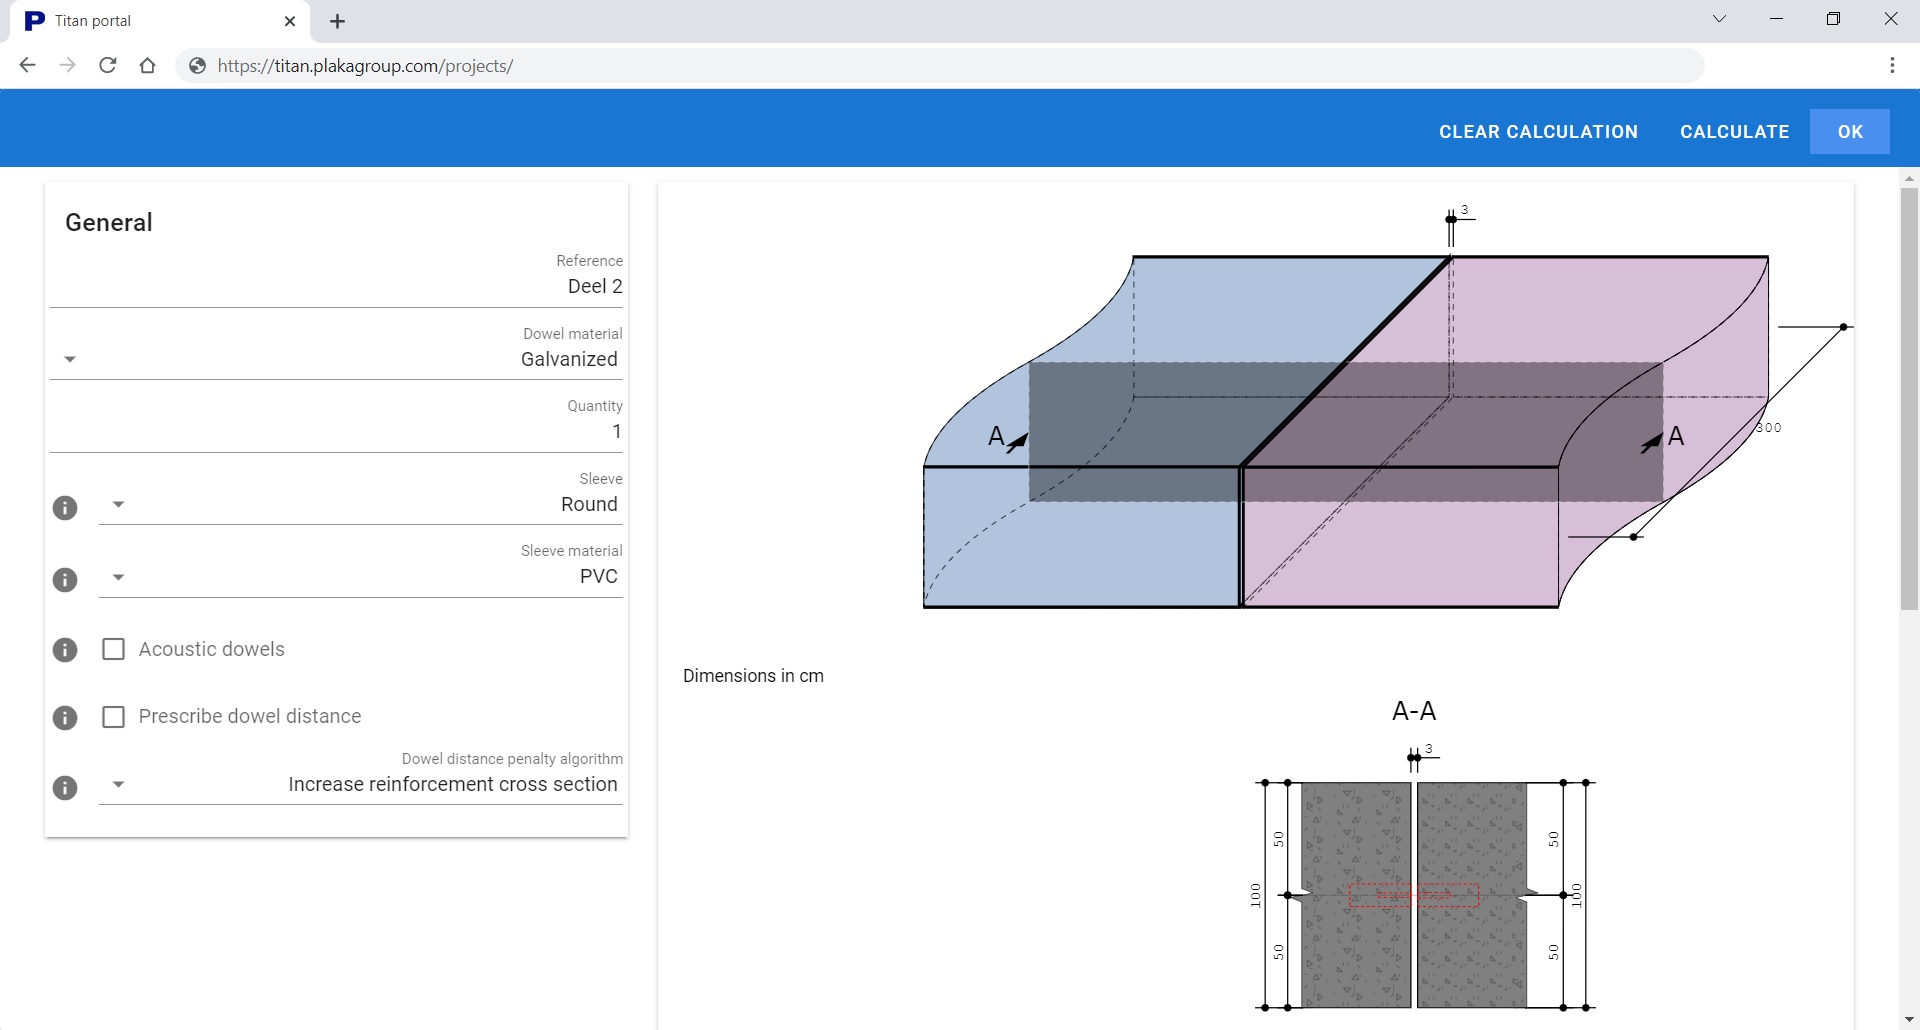The image size is (1920, 1030).
Task: Navigate back with browser back arrow
Action: click(28, 66)
